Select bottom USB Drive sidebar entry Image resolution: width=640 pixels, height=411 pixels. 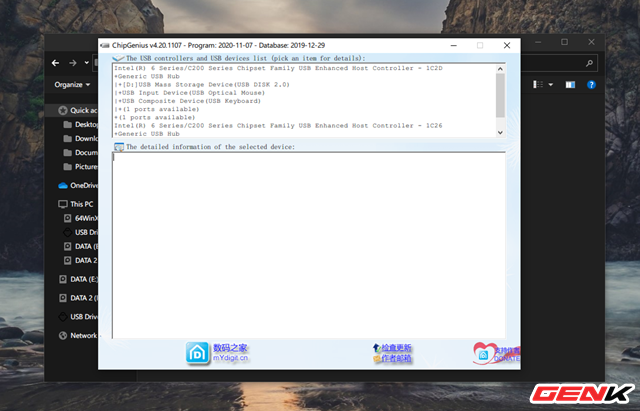pos(78,317)
